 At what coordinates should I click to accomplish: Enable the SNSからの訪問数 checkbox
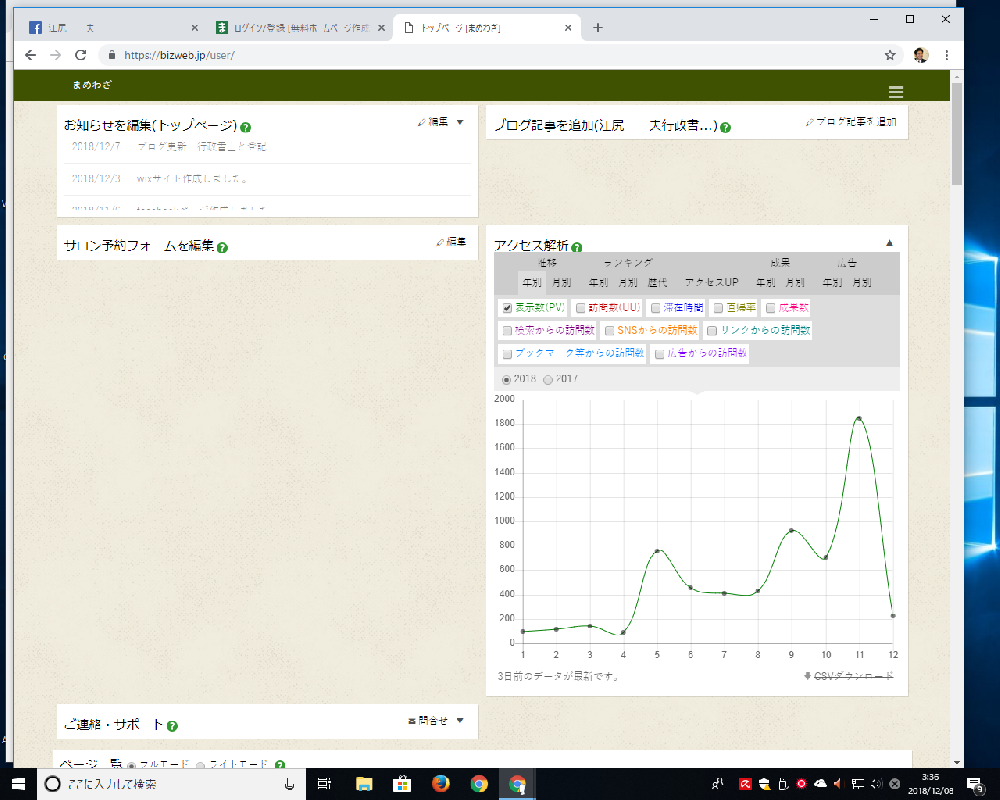click(x=609, y=330)
